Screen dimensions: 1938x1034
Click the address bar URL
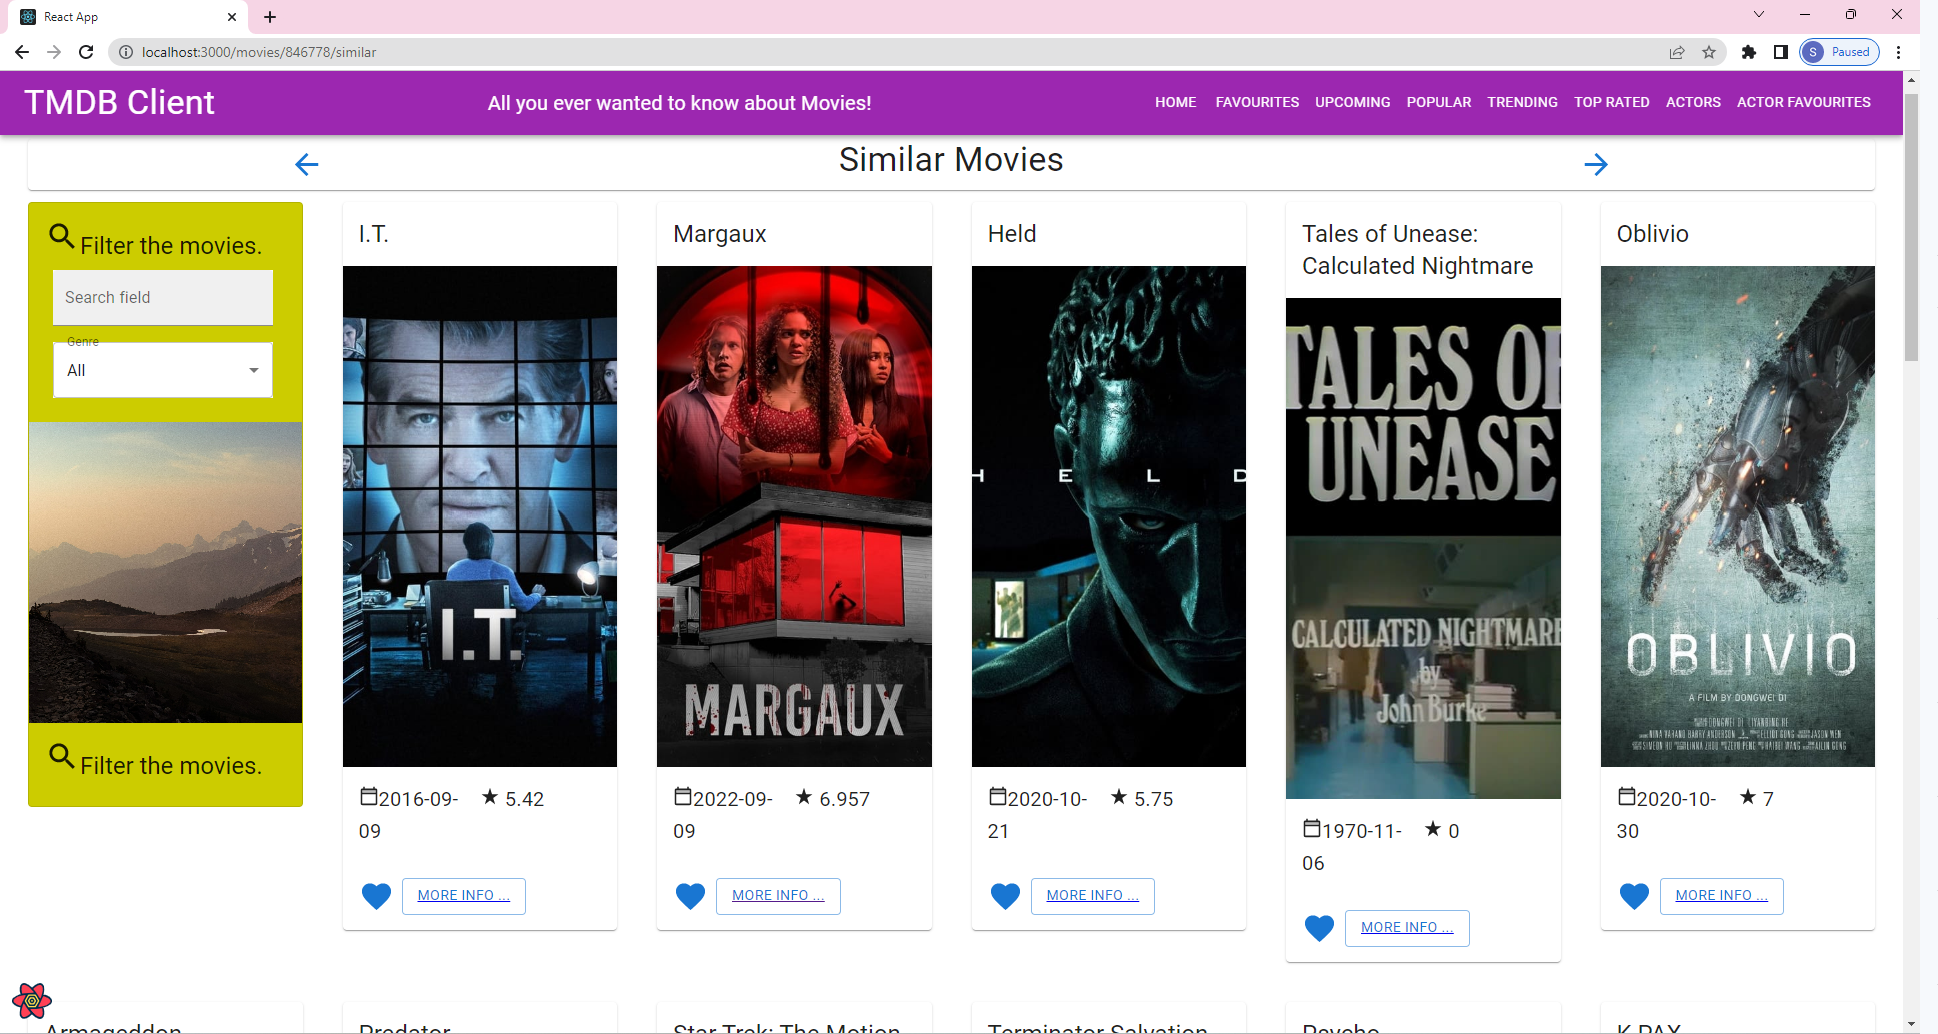[259, 52]
